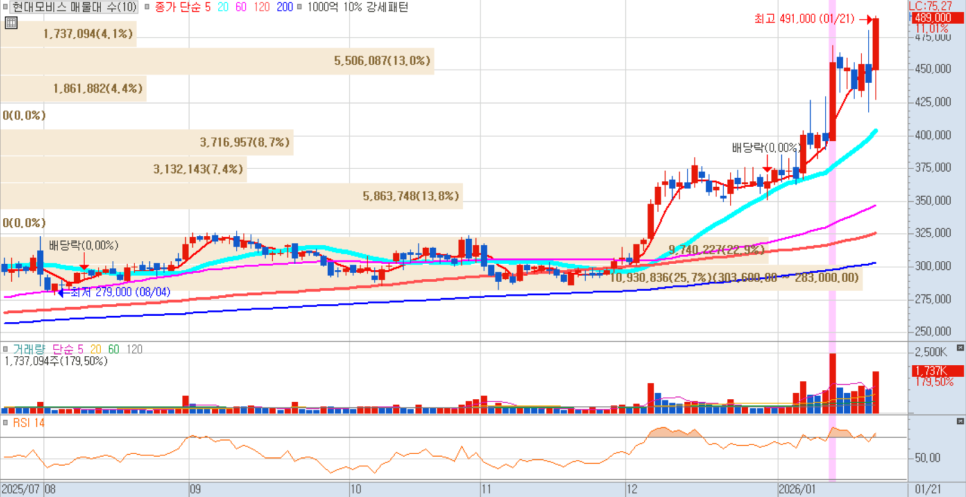Click the red 489,000 current price tag
This screenshot has width=966, height=497.
936,18
